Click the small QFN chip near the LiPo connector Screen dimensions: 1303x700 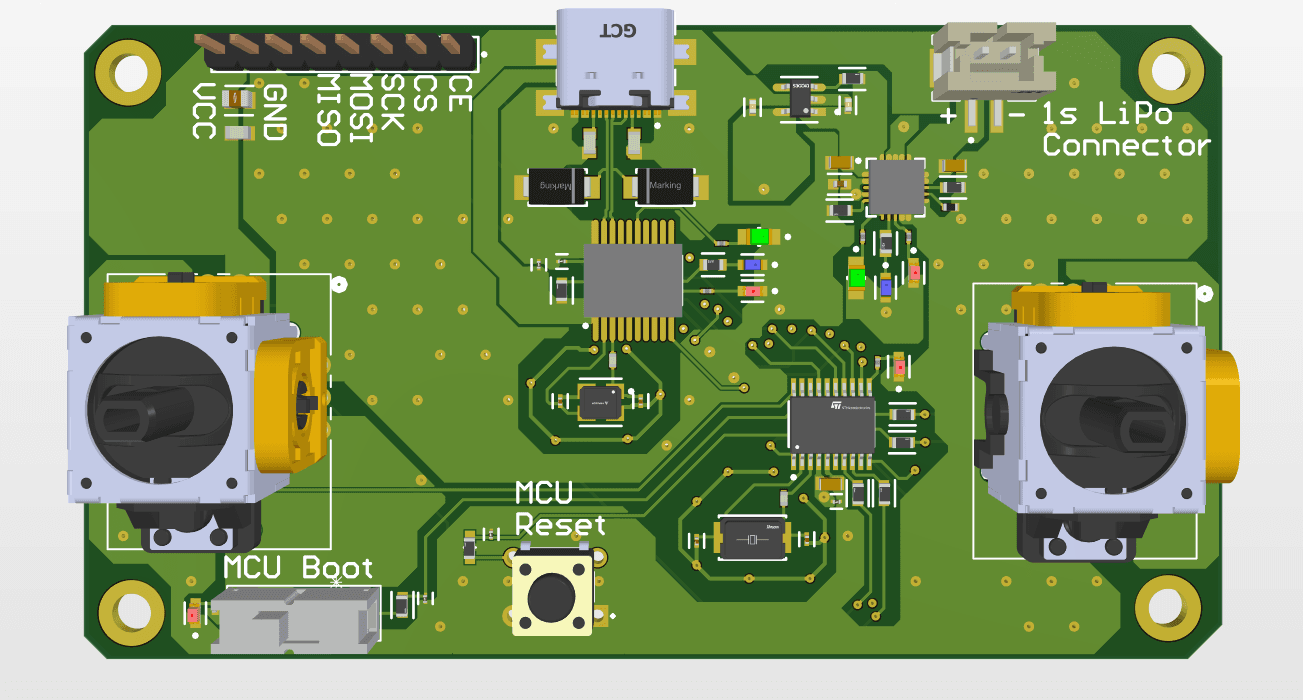pyautogui.click(x=895, y=185)
